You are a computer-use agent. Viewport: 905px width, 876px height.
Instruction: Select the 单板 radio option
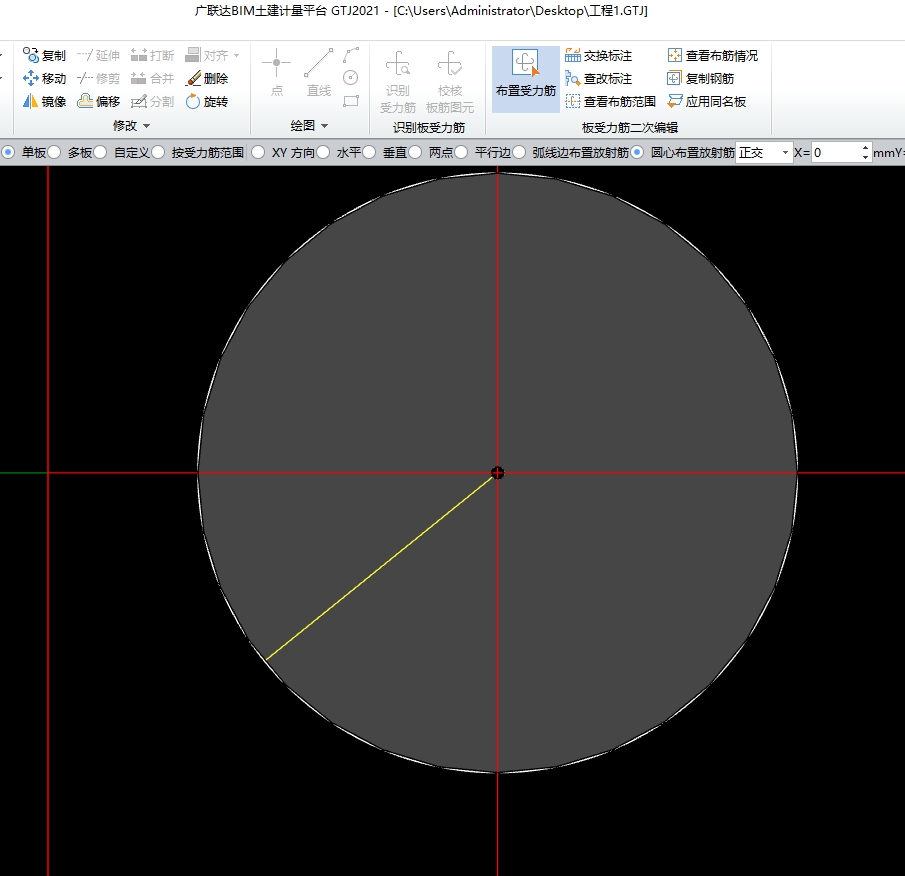(x=8, y=152)
